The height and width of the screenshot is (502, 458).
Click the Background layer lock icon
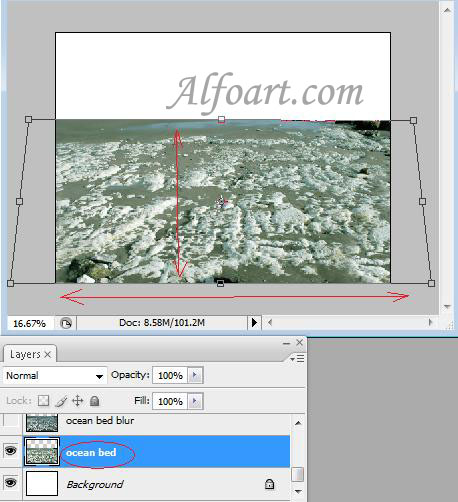269,484
